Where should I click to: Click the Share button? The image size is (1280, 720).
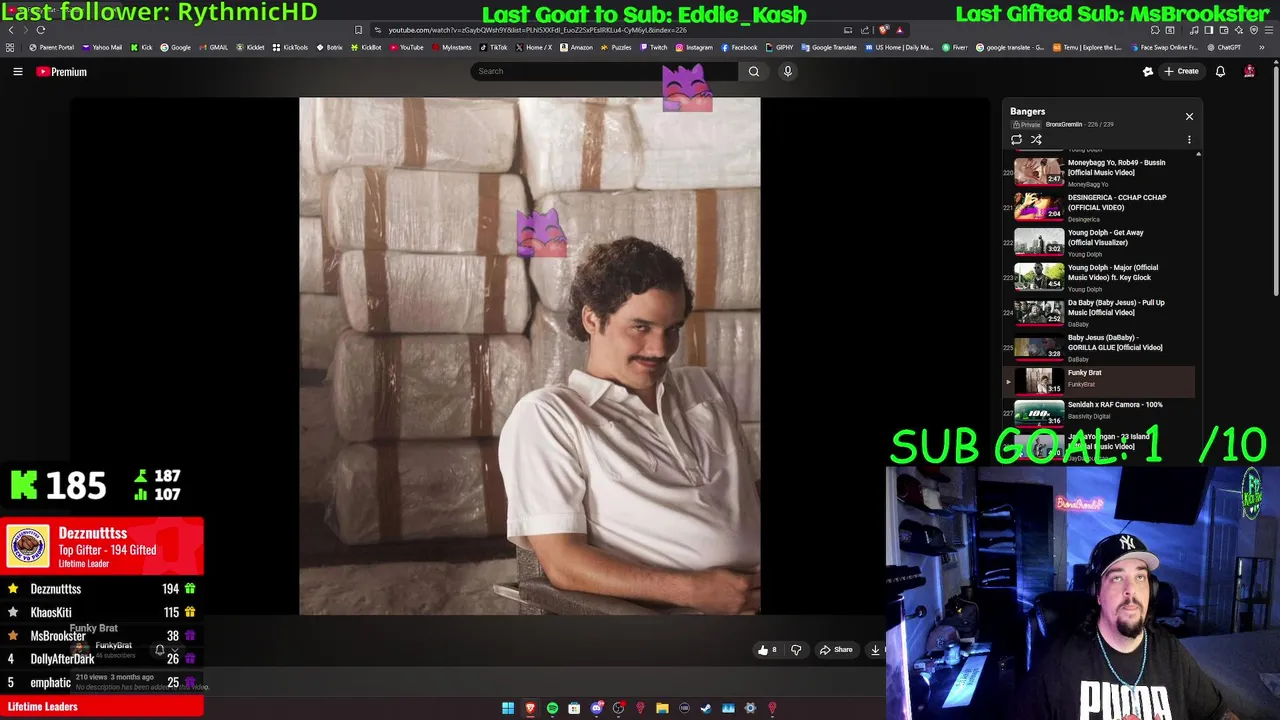[x=836, y=650]
